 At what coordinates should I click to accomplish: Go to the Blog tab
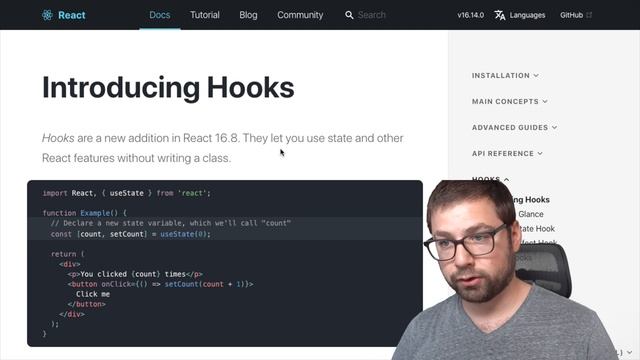click(248, 15)
